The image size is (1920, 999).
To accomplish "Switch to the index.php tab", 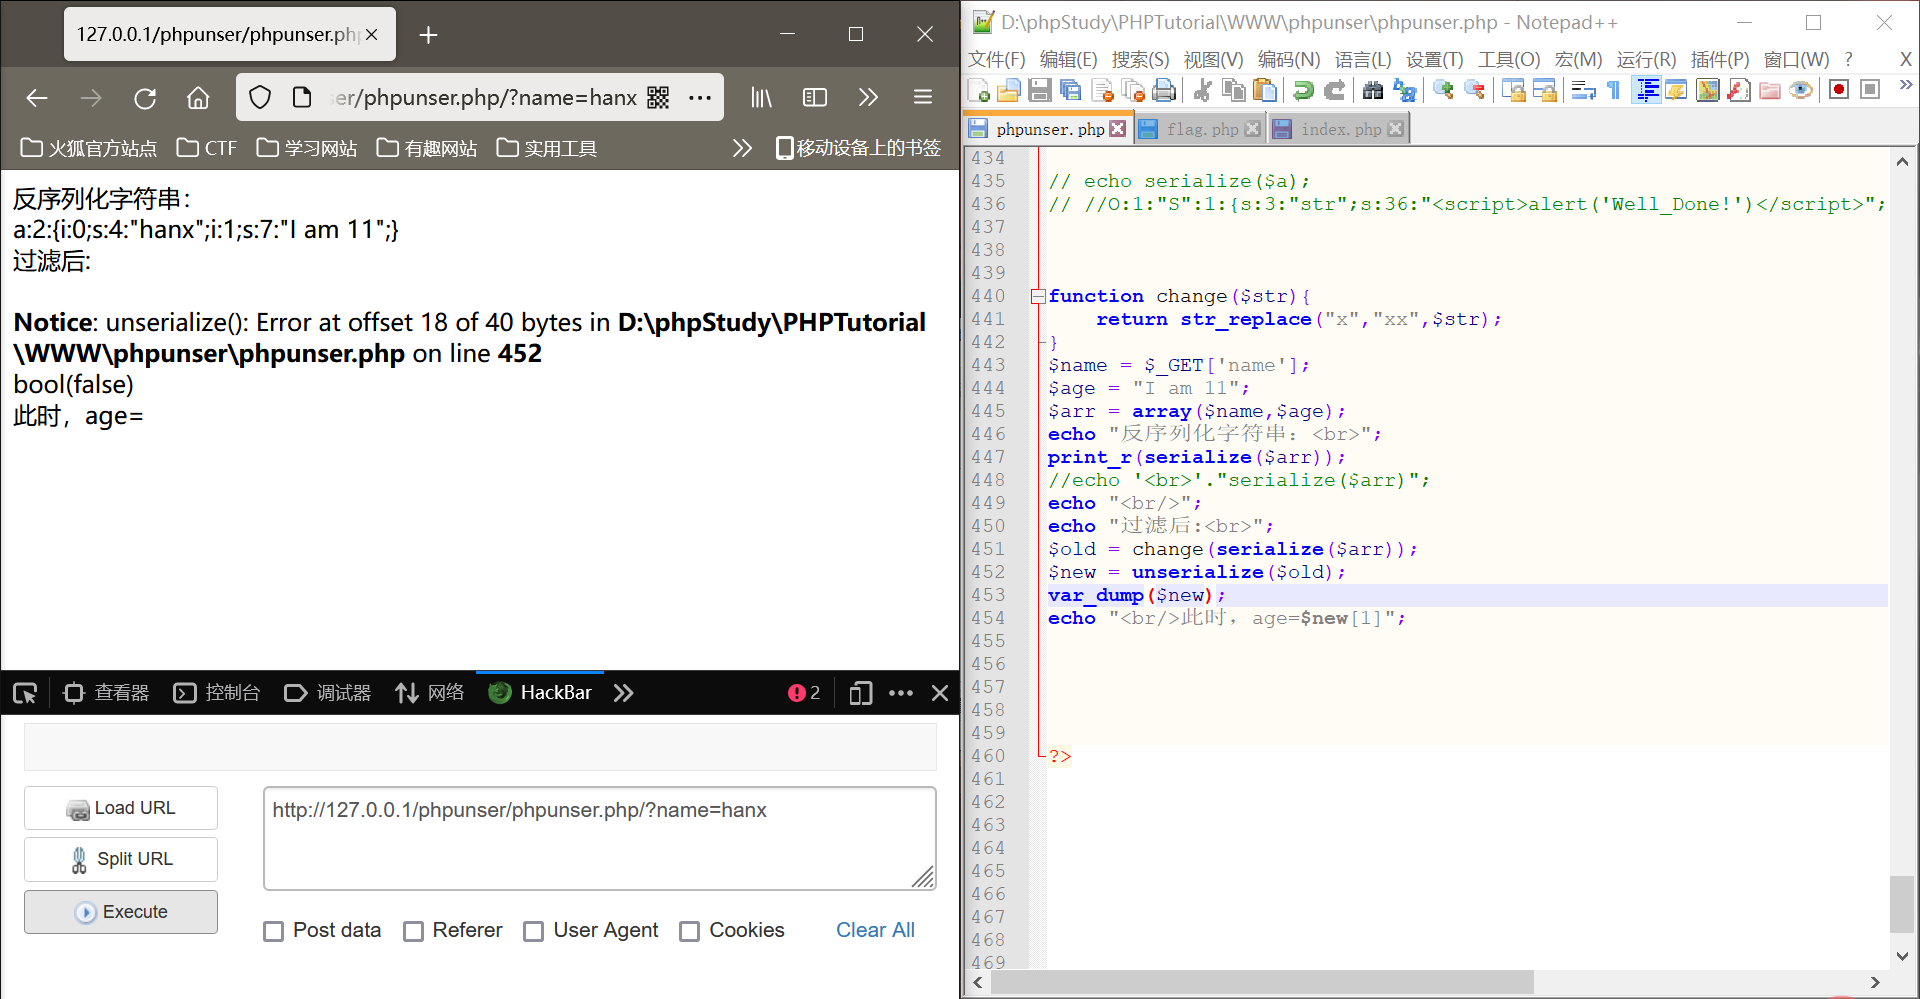I will pyautogui.click(x=1341, y=129).
